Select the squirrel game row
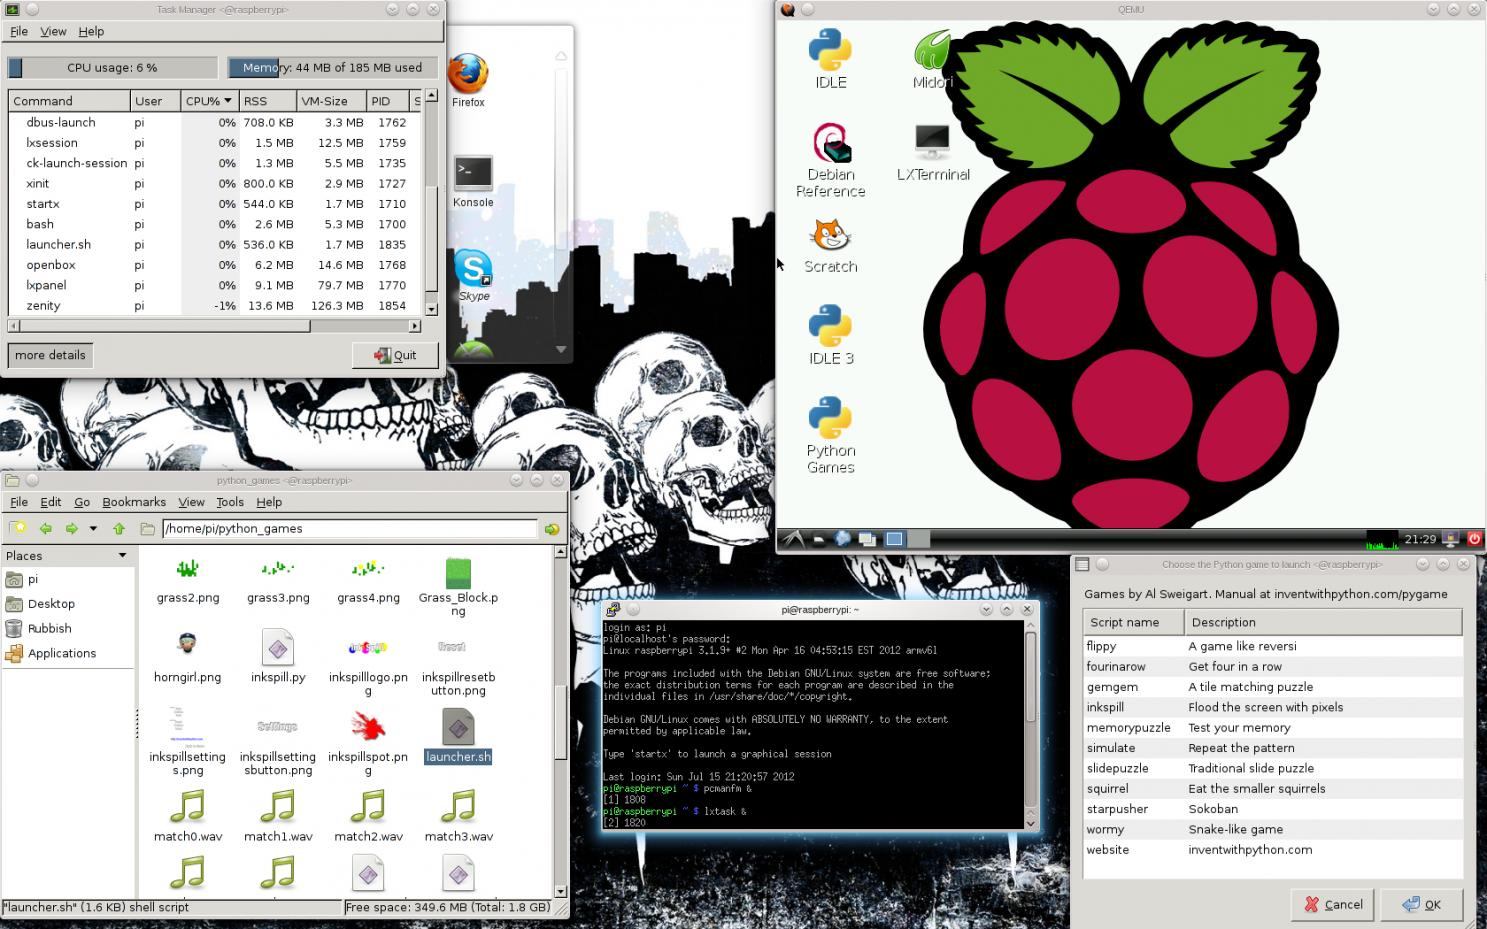 [x=1272, y=788]
